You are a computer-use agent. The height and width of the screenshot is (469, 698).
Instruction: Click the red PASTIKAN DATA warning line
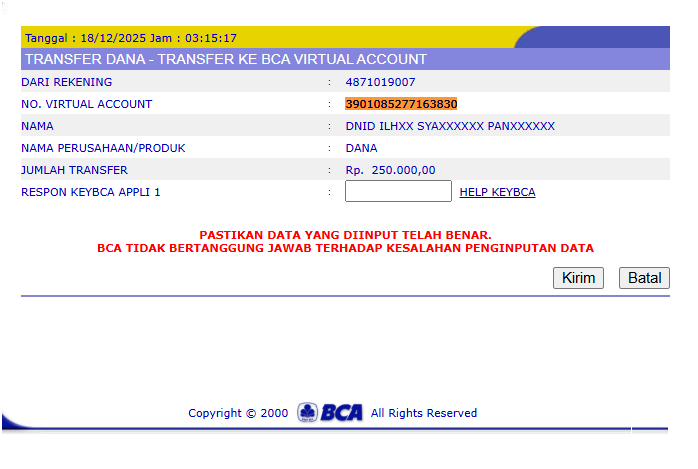[x=345, y=235]
